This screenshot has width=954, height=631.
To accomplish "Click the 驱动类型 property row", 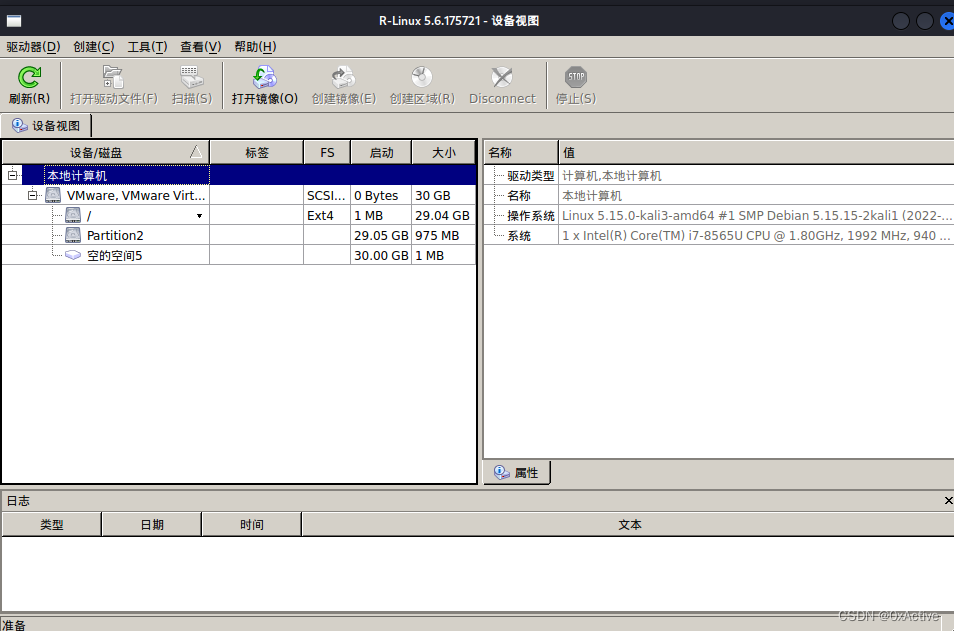I will (x=719, y=176).
